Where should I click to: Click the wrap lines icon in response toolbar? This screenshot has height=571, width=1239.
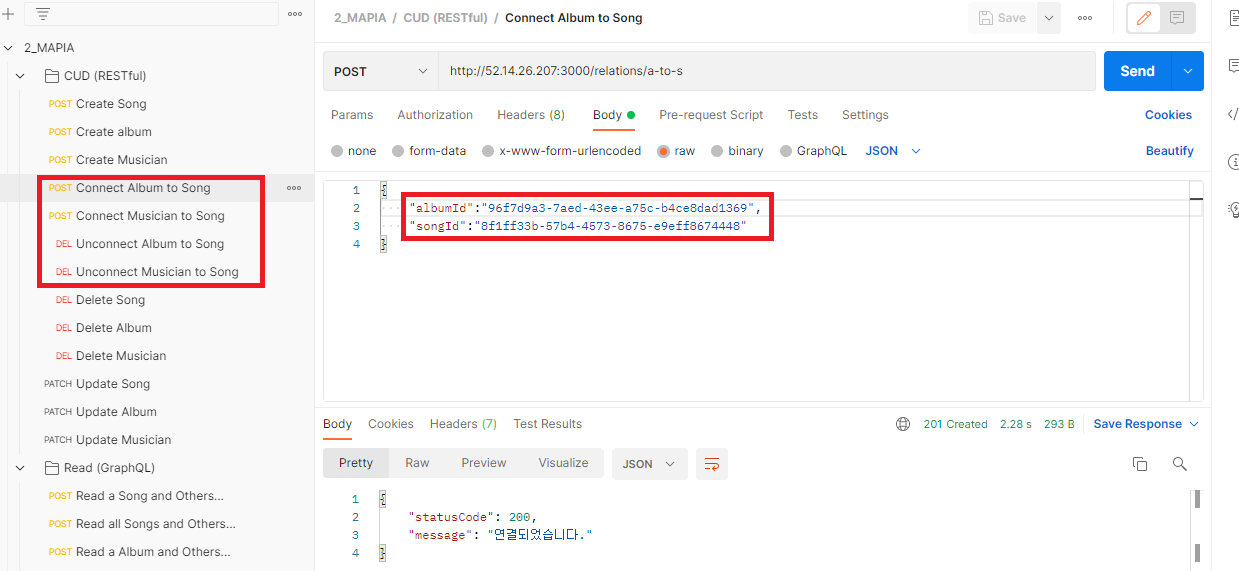point(712,464)
